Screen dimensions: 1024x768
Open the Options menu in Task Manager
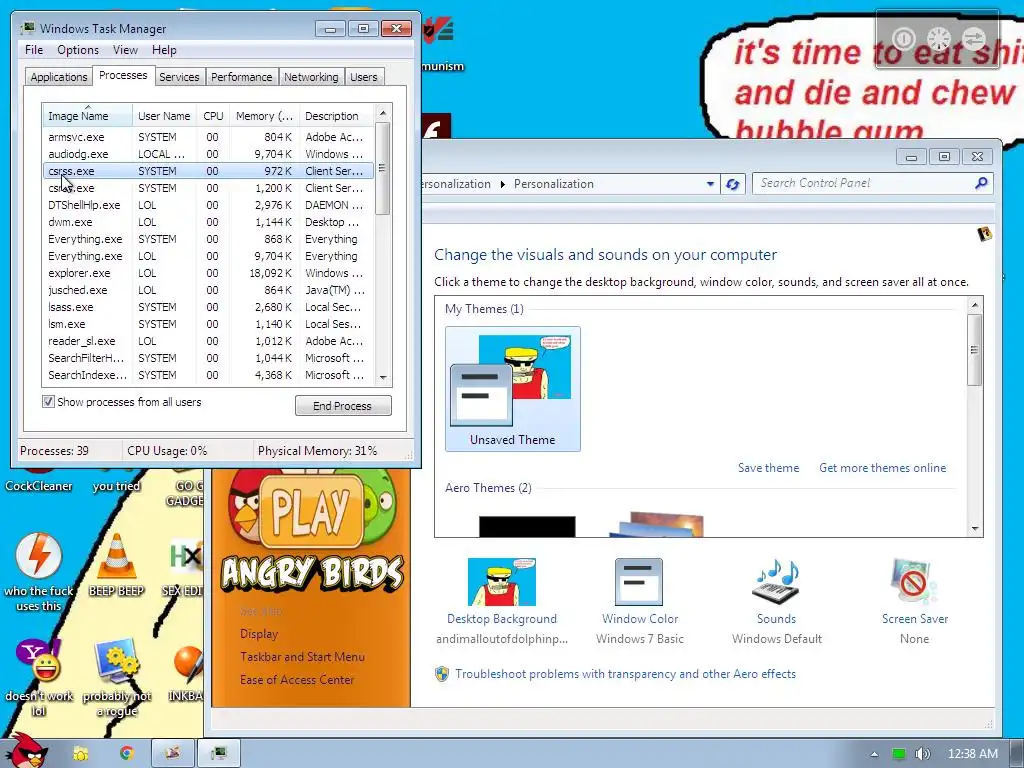point(78,50)
